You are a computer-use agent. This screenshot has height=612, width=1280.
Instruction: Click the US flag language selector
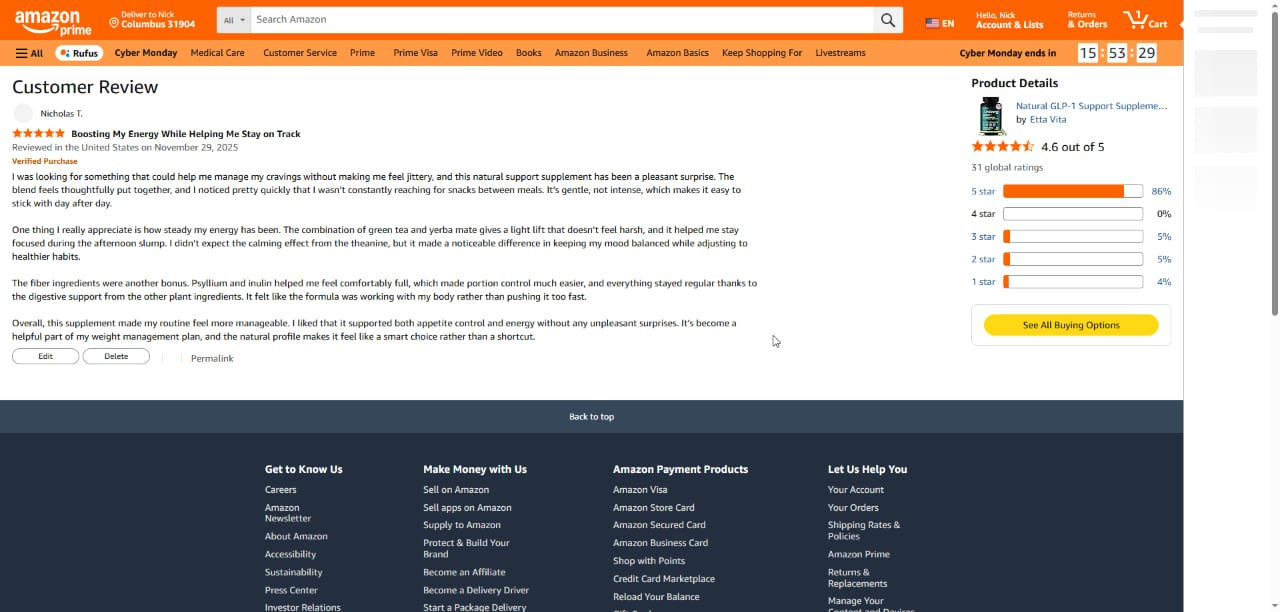tap(939, 23)
